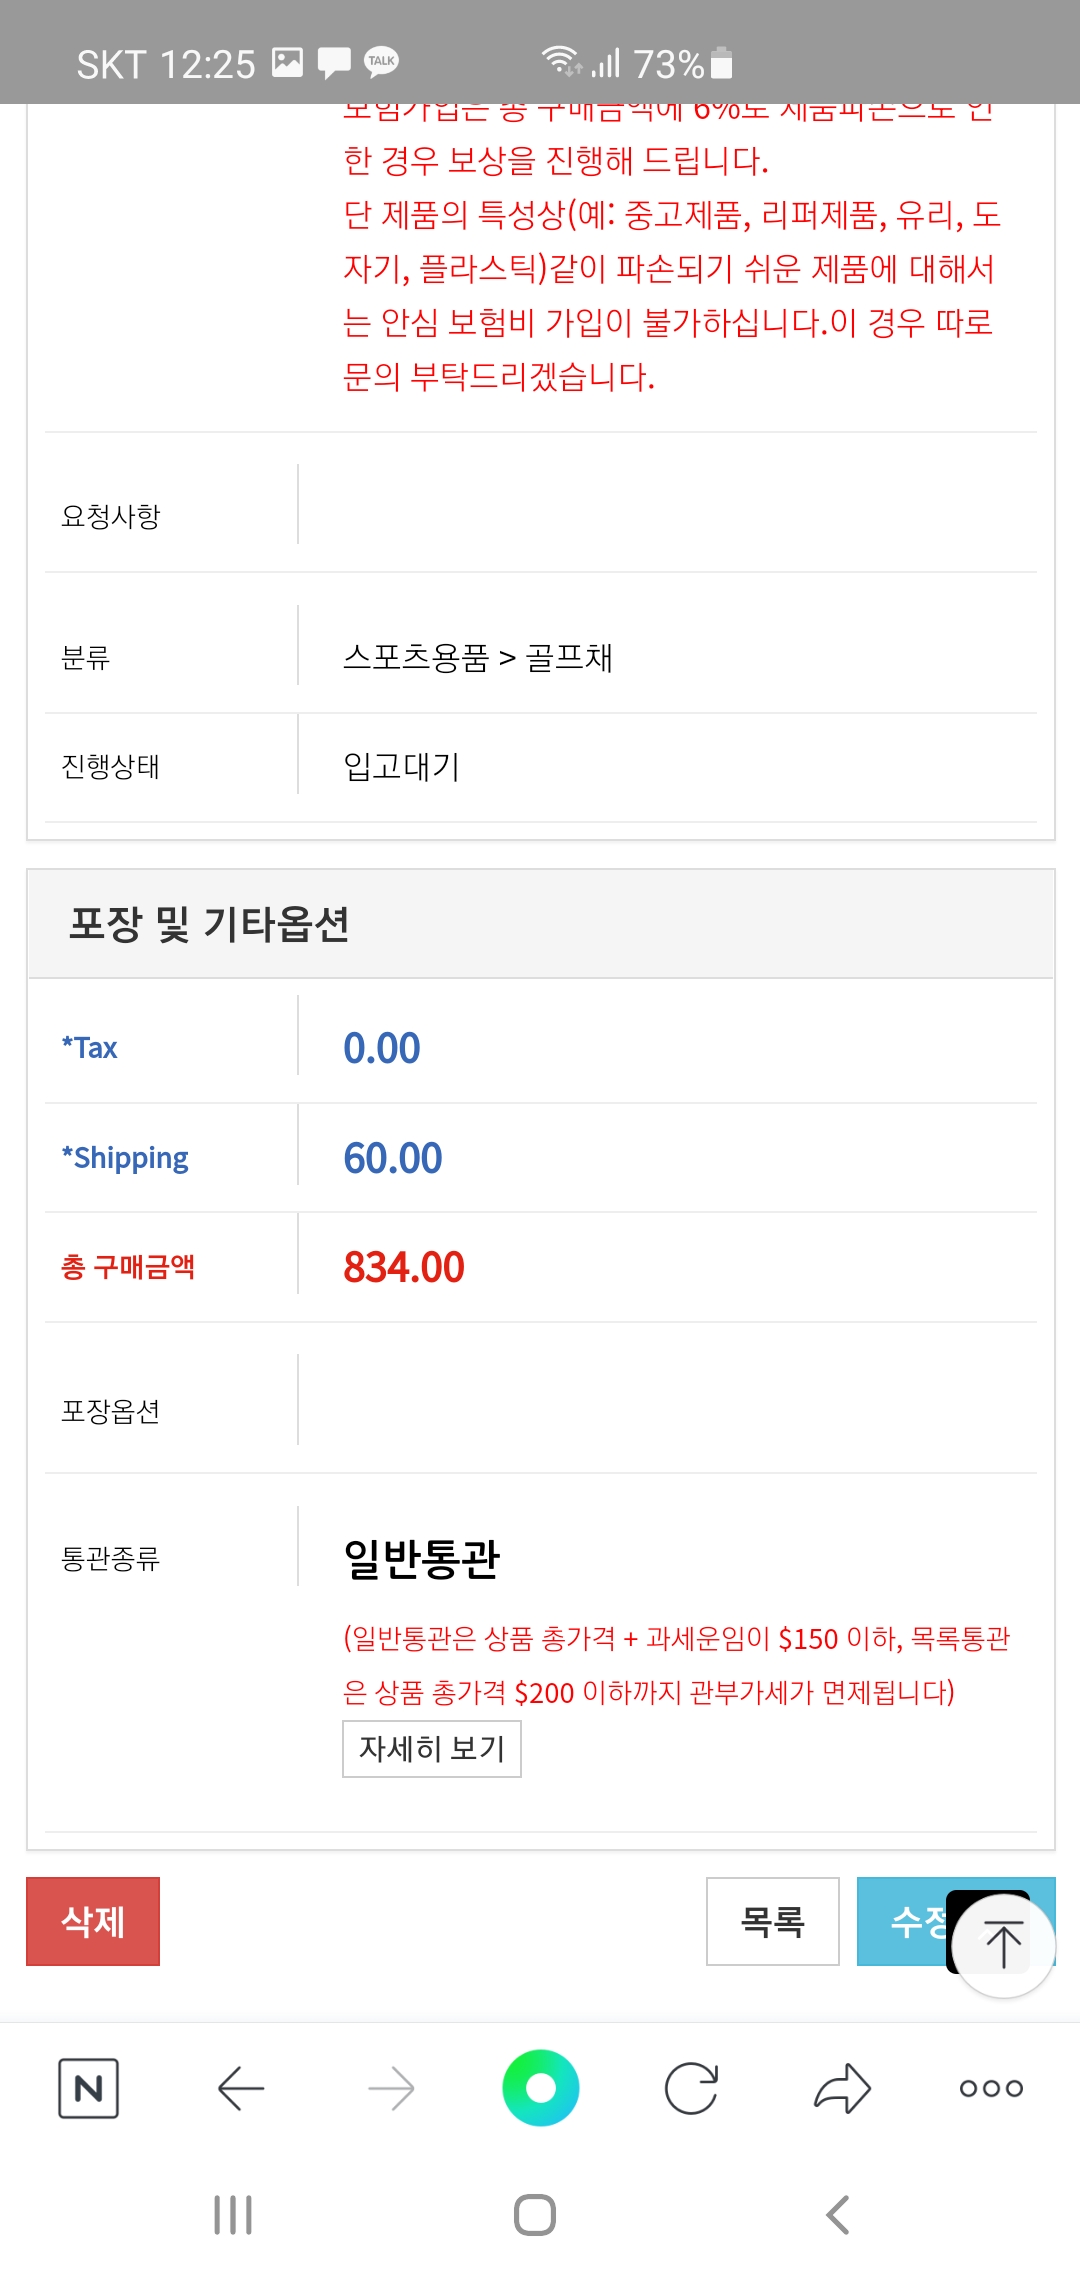Open 자세히 보기 details button

431,1749
